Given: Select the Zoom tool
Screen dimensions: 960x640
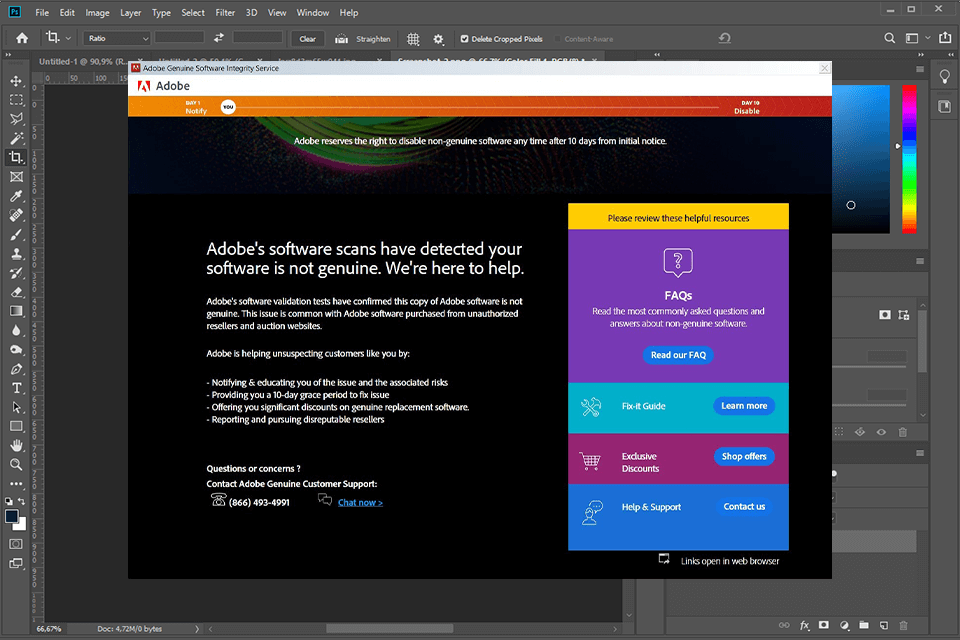Looking at the screenshot, I should (x=16, y=464).
